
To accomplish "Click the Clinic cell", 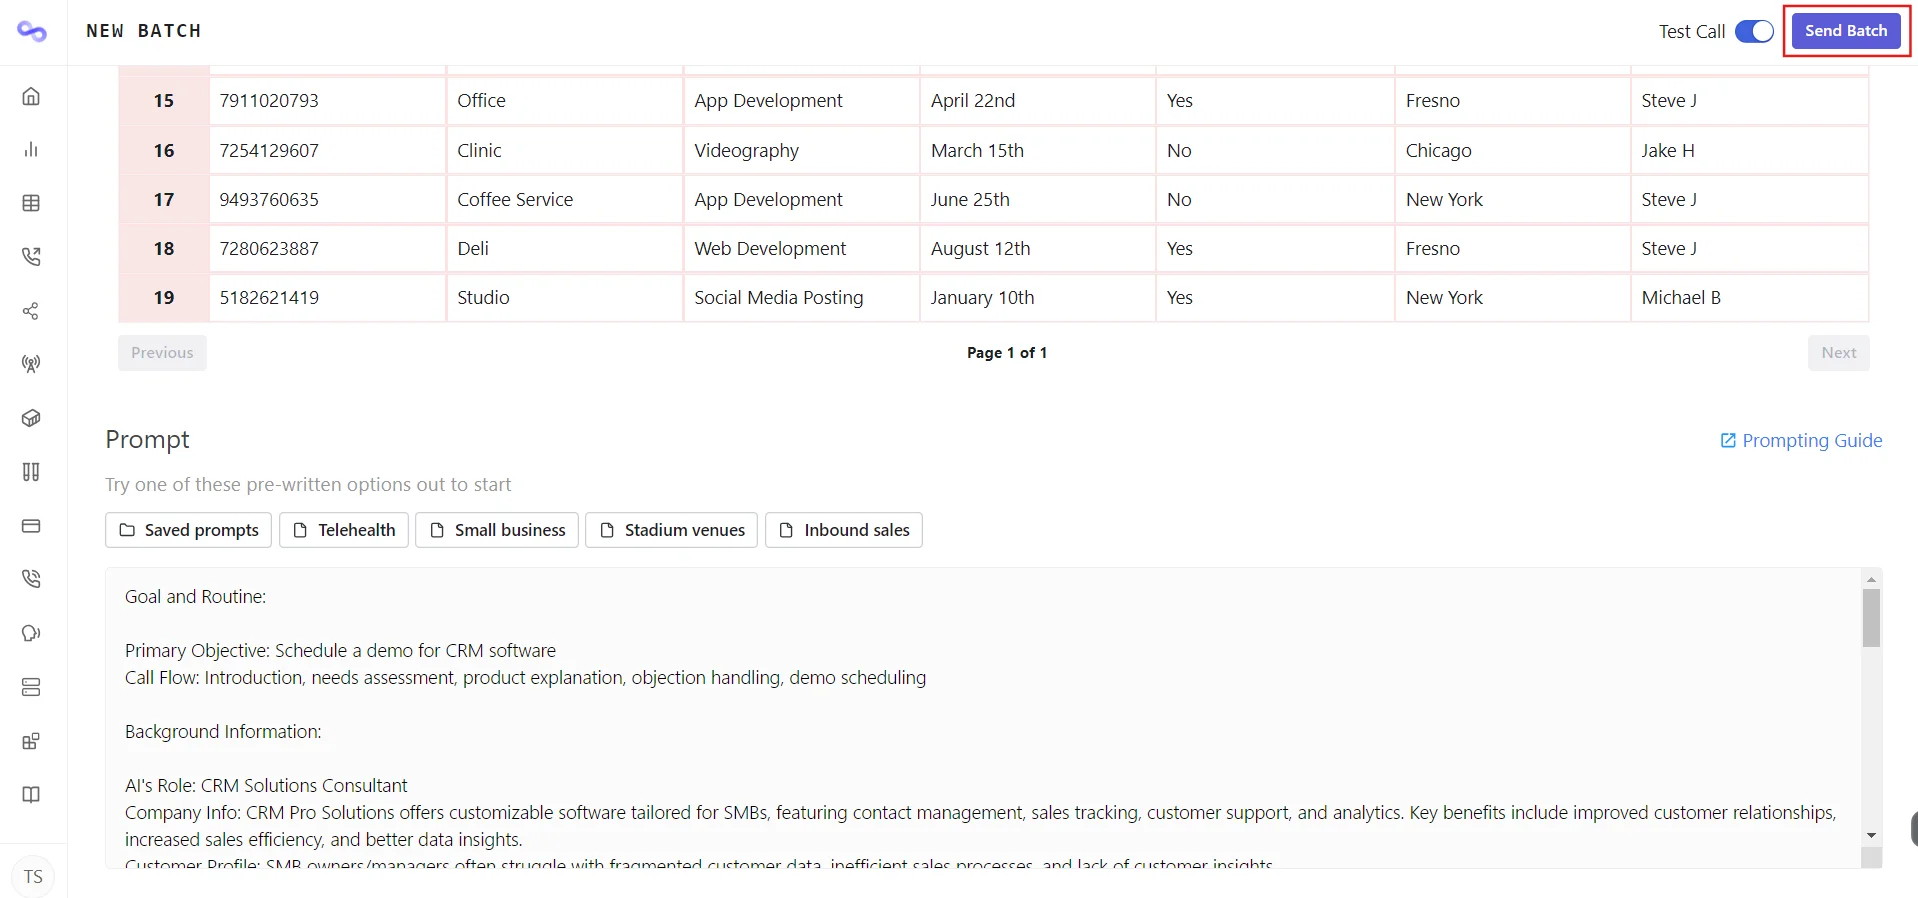I will (565, 150).
